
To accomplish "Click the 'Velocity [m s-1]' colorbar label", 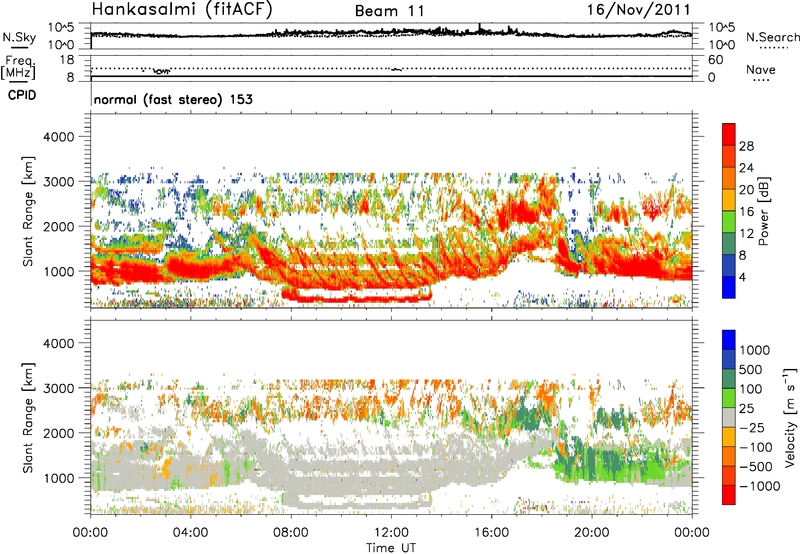I will coord(790,417).
